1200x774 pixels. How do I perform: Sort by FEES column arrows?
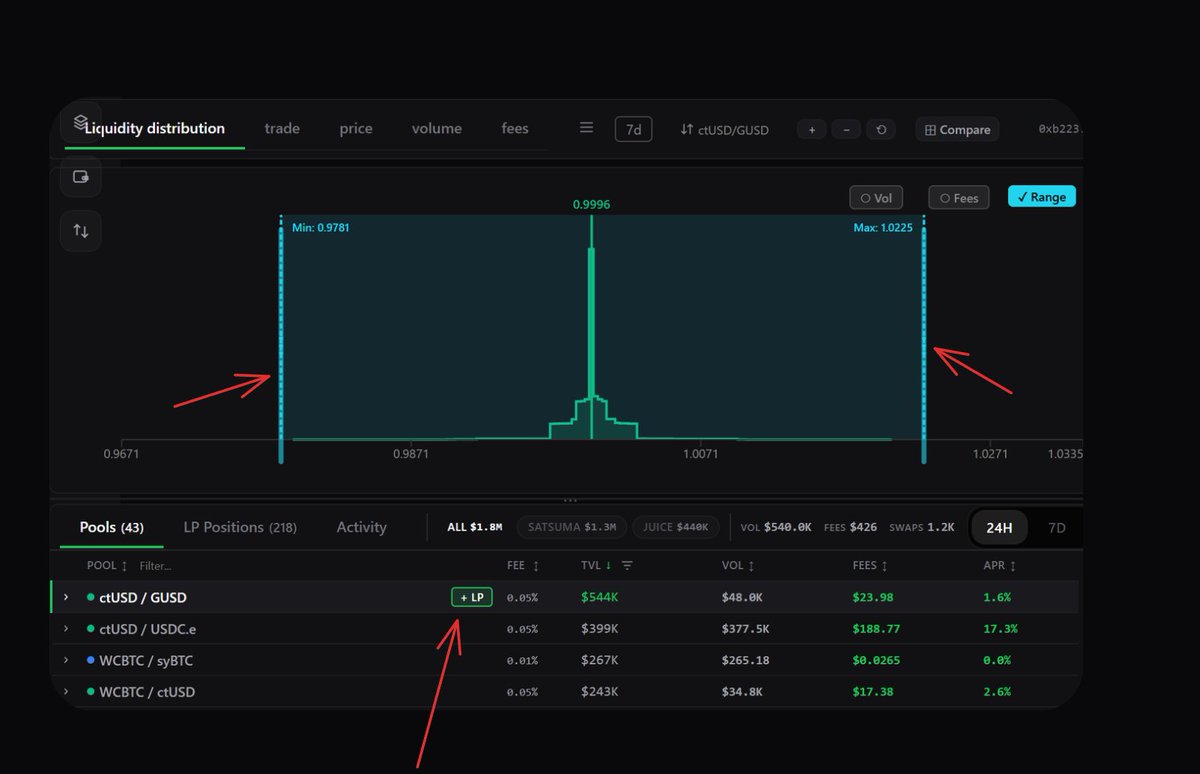(x=885, y=566)
